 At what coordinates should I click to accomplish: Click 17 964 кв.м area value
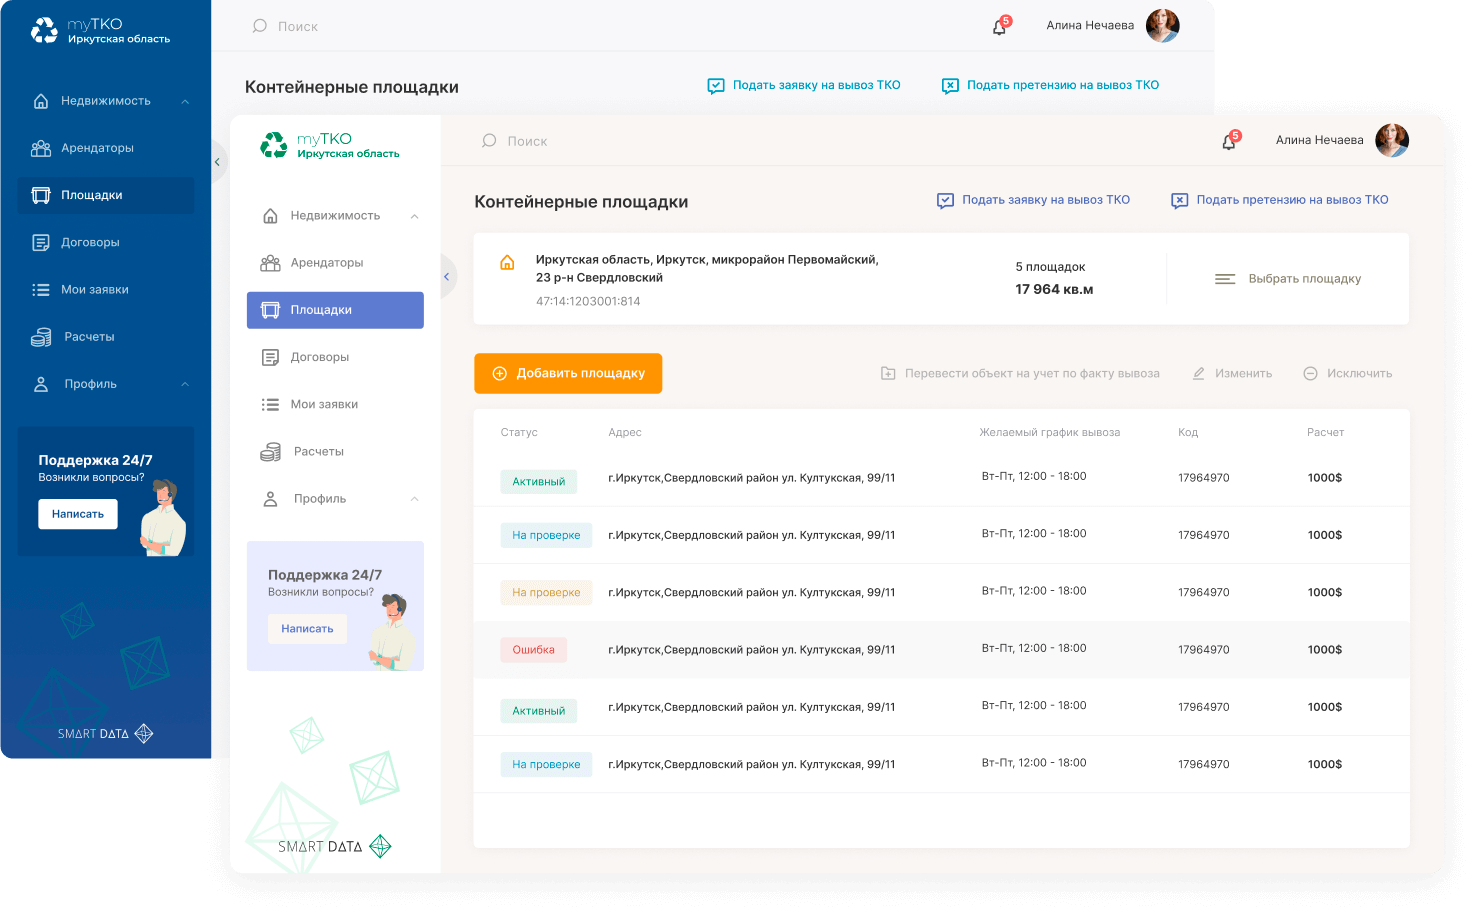(x=1054, y=289)
